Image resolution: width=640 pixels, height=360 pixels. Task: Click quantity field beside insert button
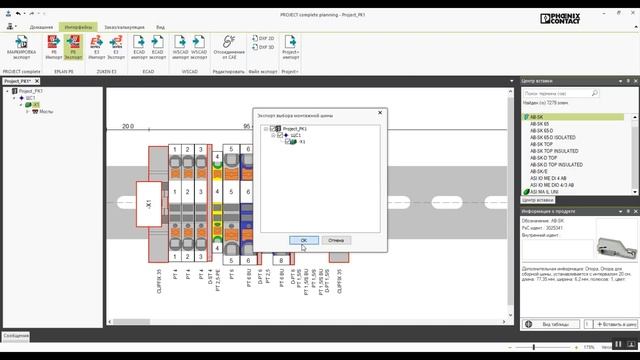point(588,324)
